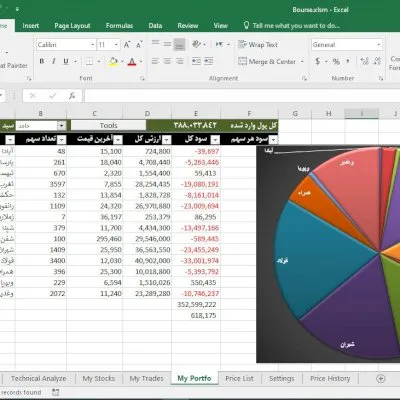The width and height of the screenshot is (400, 400).
Task: Click Insert Function fx icon
Action: coord(72,96)
